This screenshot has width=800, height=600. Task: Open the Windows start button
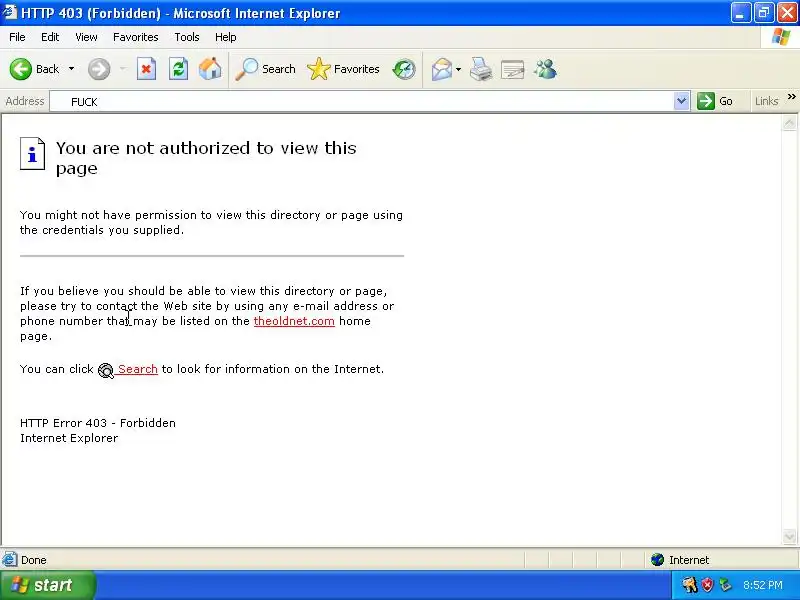click(x=47, y=585)
